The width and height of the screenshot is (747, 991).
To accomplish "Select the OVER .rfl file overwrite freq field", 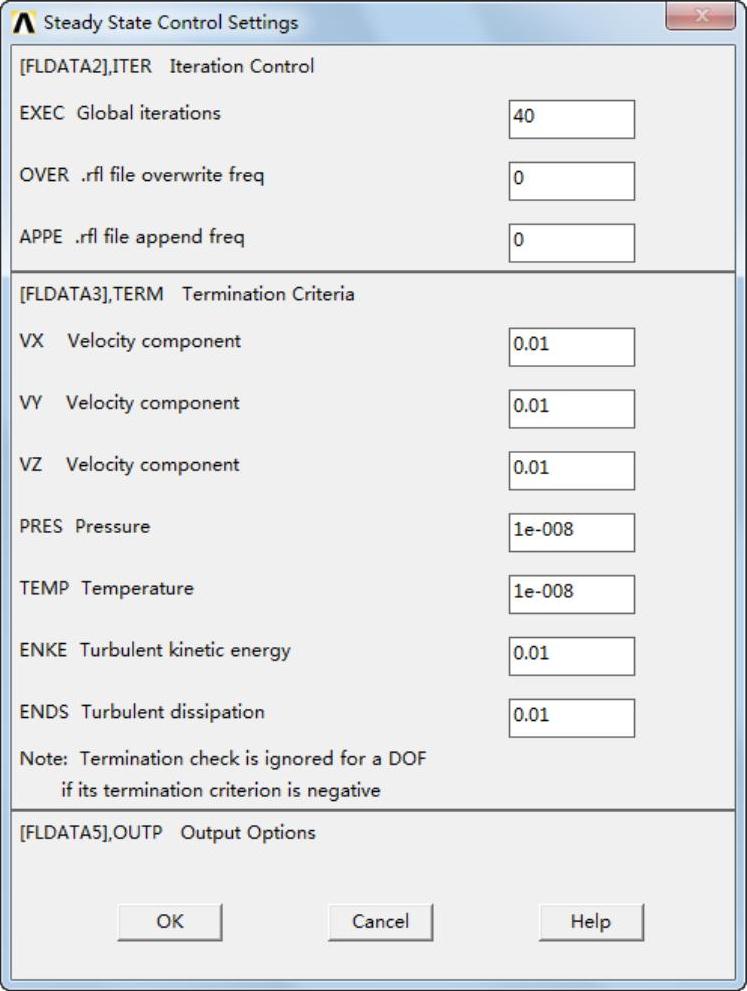I will (571, 181).
